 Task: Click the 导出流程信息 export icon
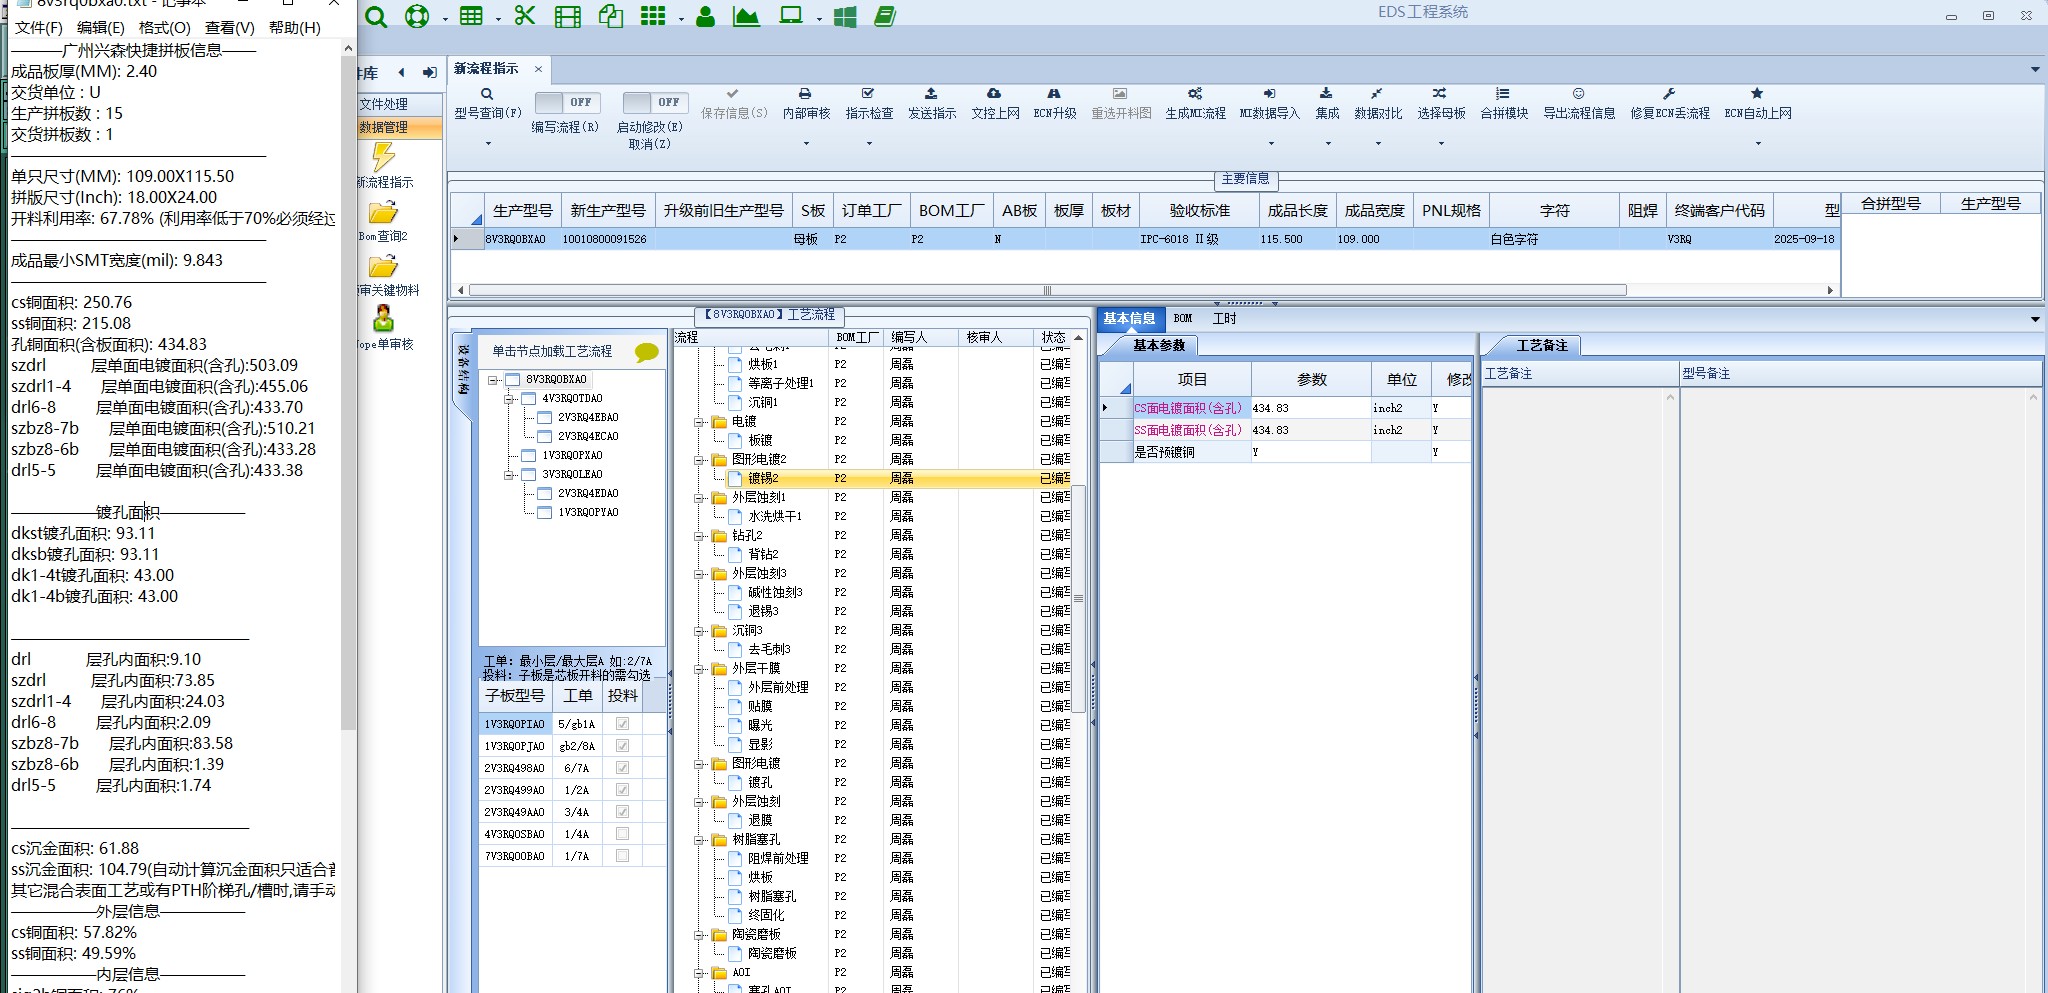[1578, 94]
